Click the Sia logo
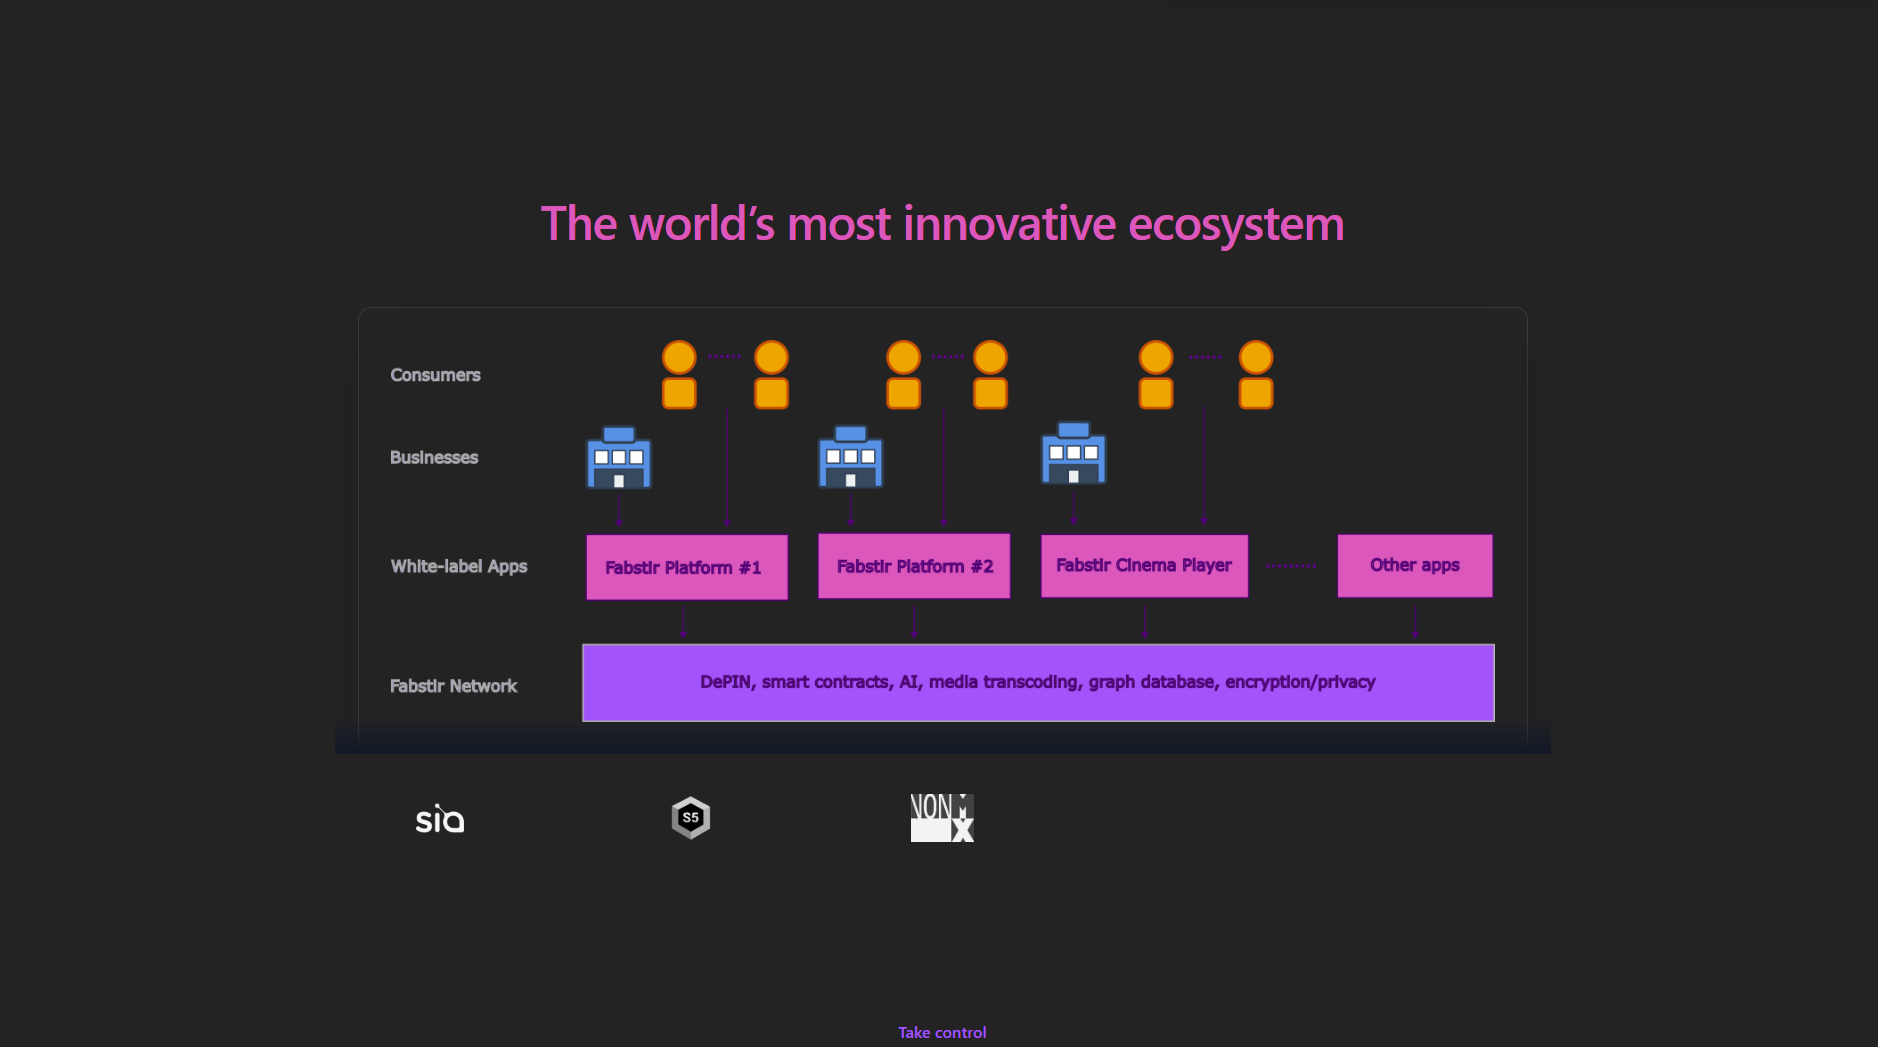The height and width of the screenshot is (1047, 1878). (x=440, y=819)
